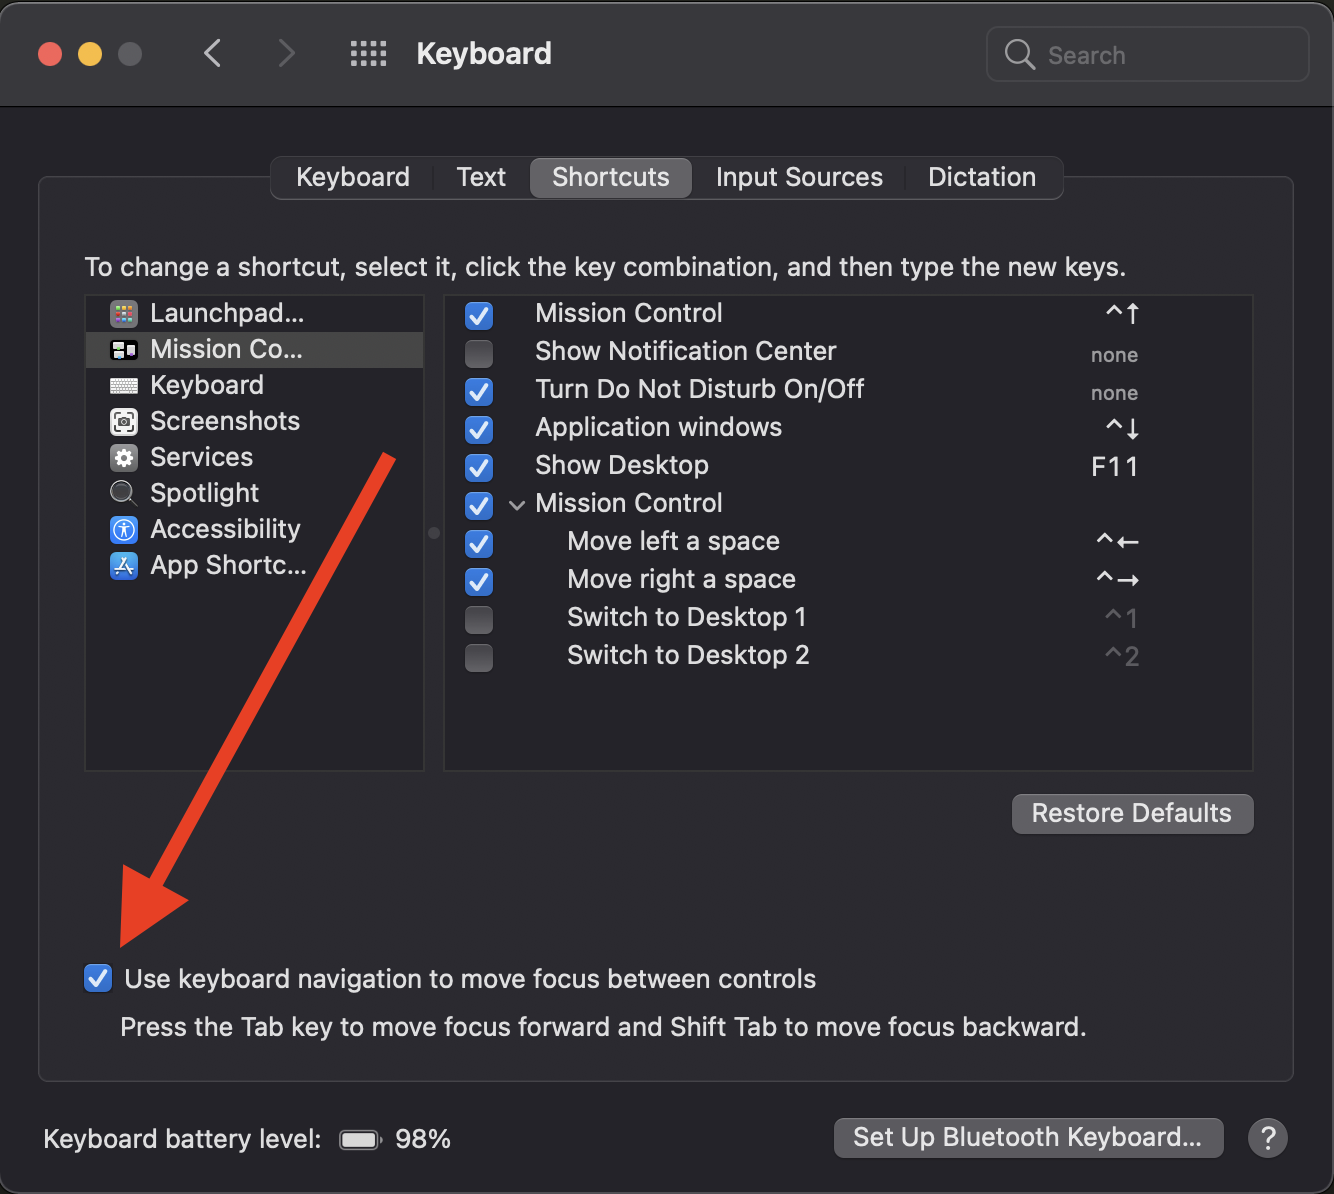1334x1194 pixels.
Task: Go back with the left arrow
Action: [x=212, y=54]
